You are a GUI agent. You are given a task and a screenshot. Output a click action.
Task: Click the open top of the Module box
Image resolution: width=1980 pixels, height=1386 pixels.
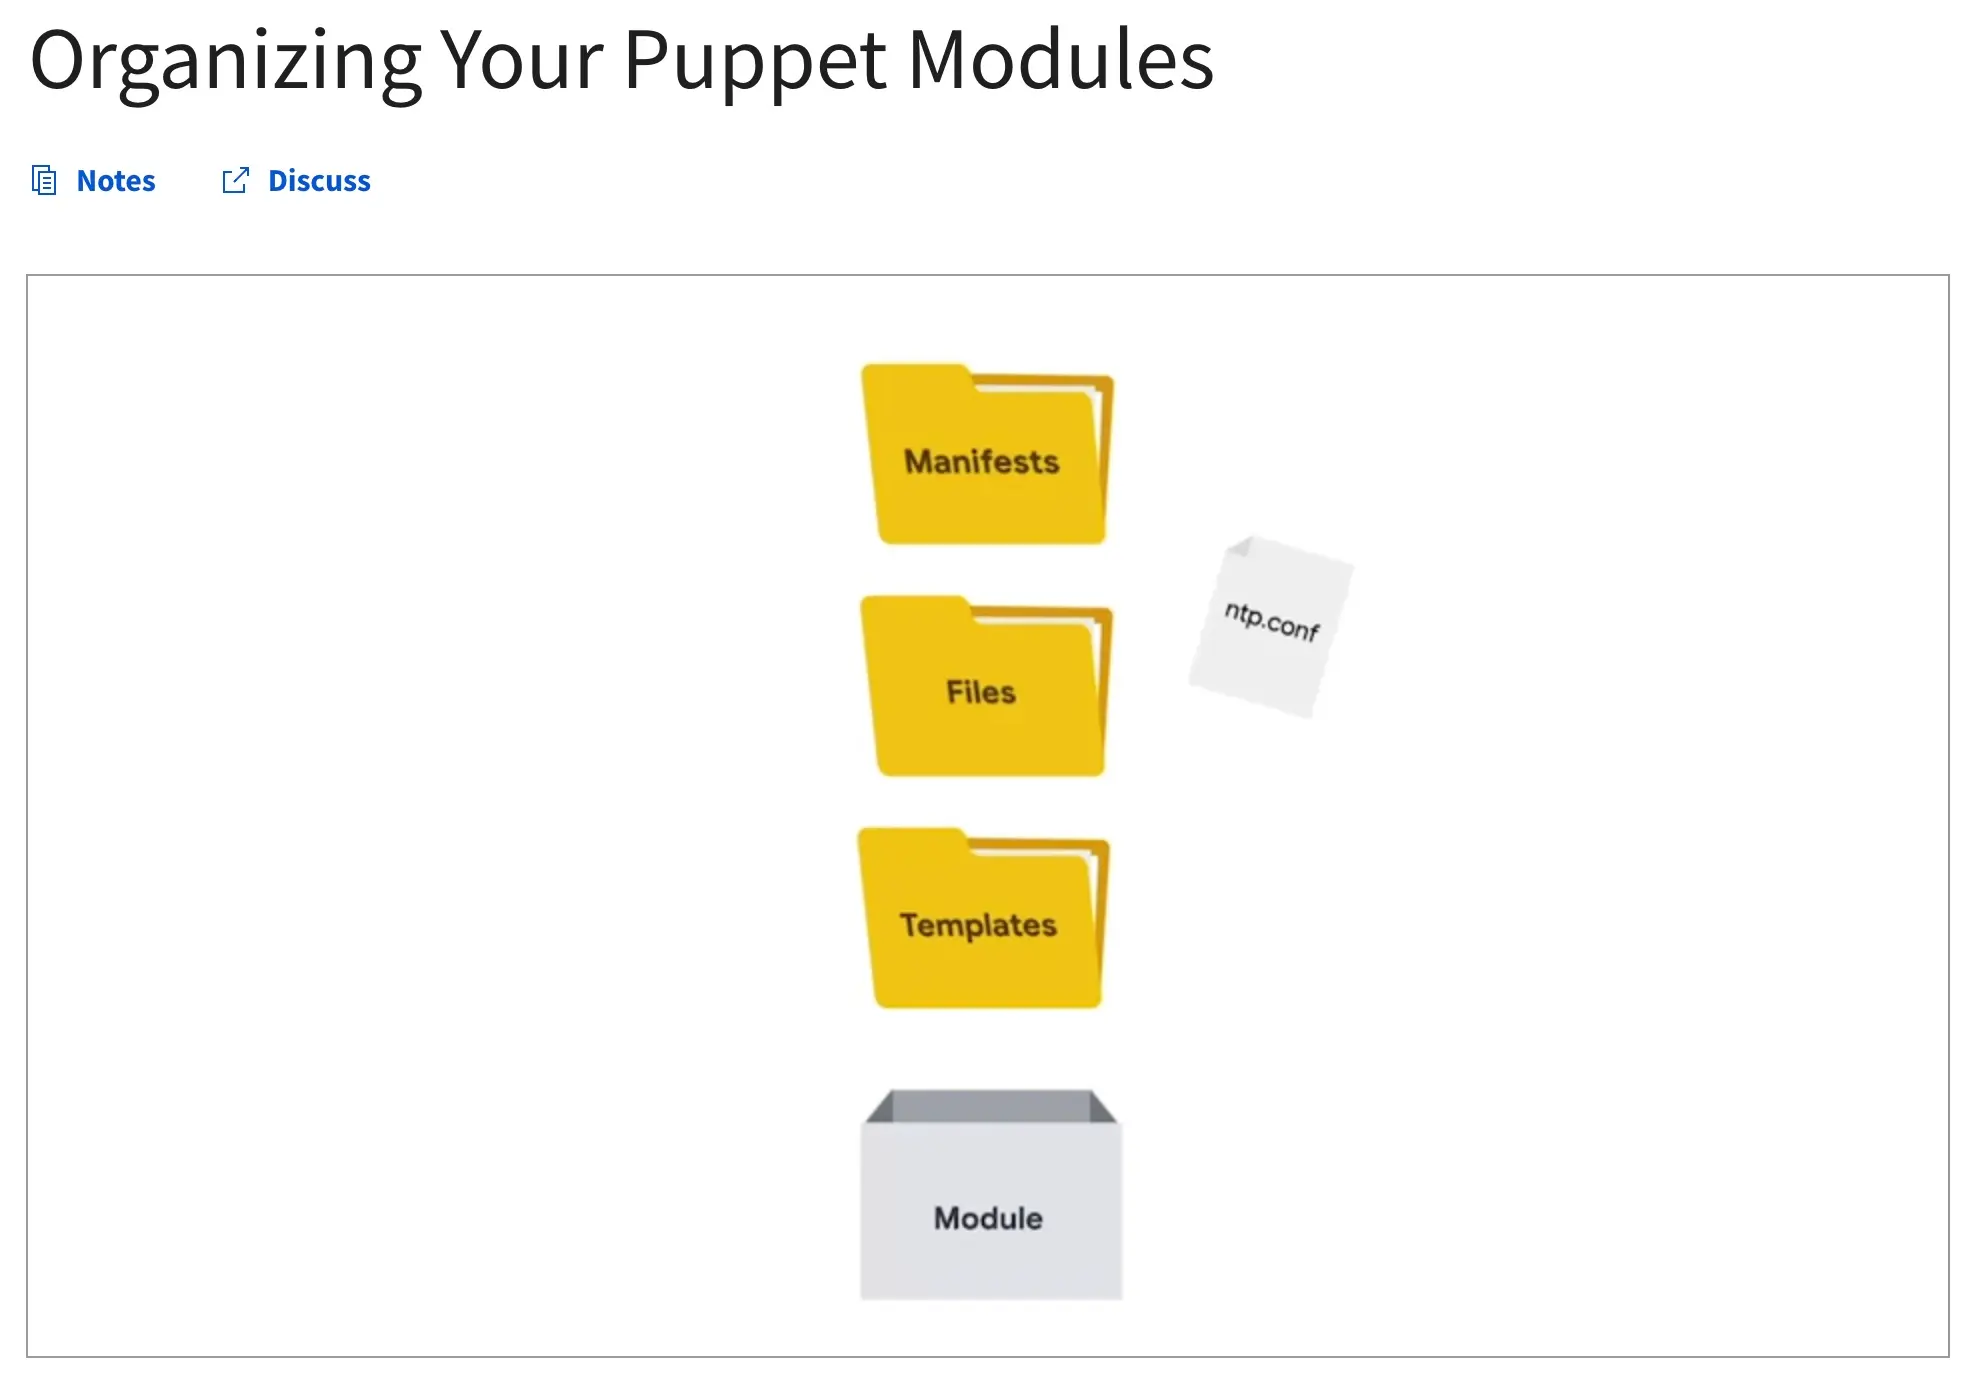990,1106
